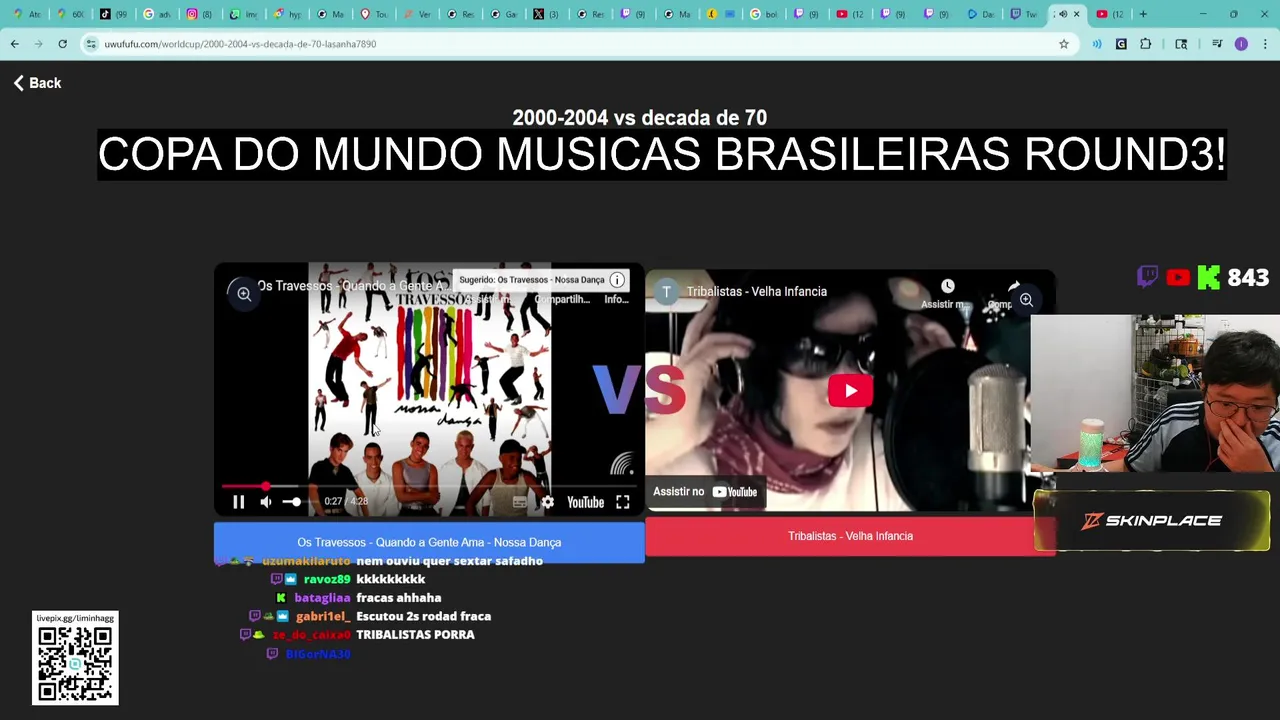Open the YouTube logo link on left video

(x=585, y=502)
